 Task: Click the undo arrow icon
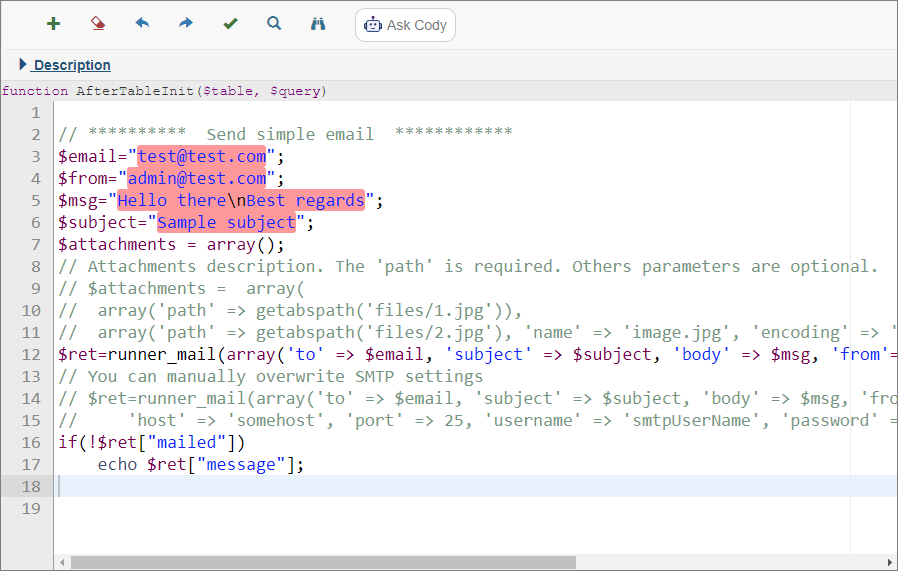coord(142,23)
